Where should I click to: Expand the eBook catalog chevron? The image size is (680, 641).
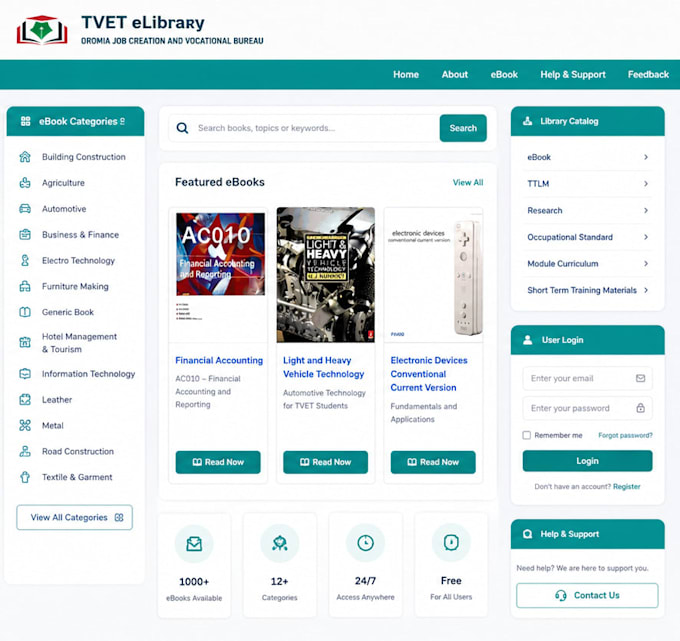646,157
